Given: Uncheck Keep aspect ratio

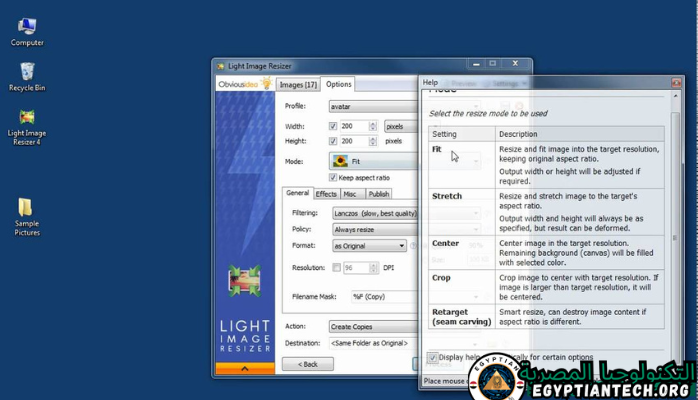Looking at the screenshot, I should pos(333,178).
